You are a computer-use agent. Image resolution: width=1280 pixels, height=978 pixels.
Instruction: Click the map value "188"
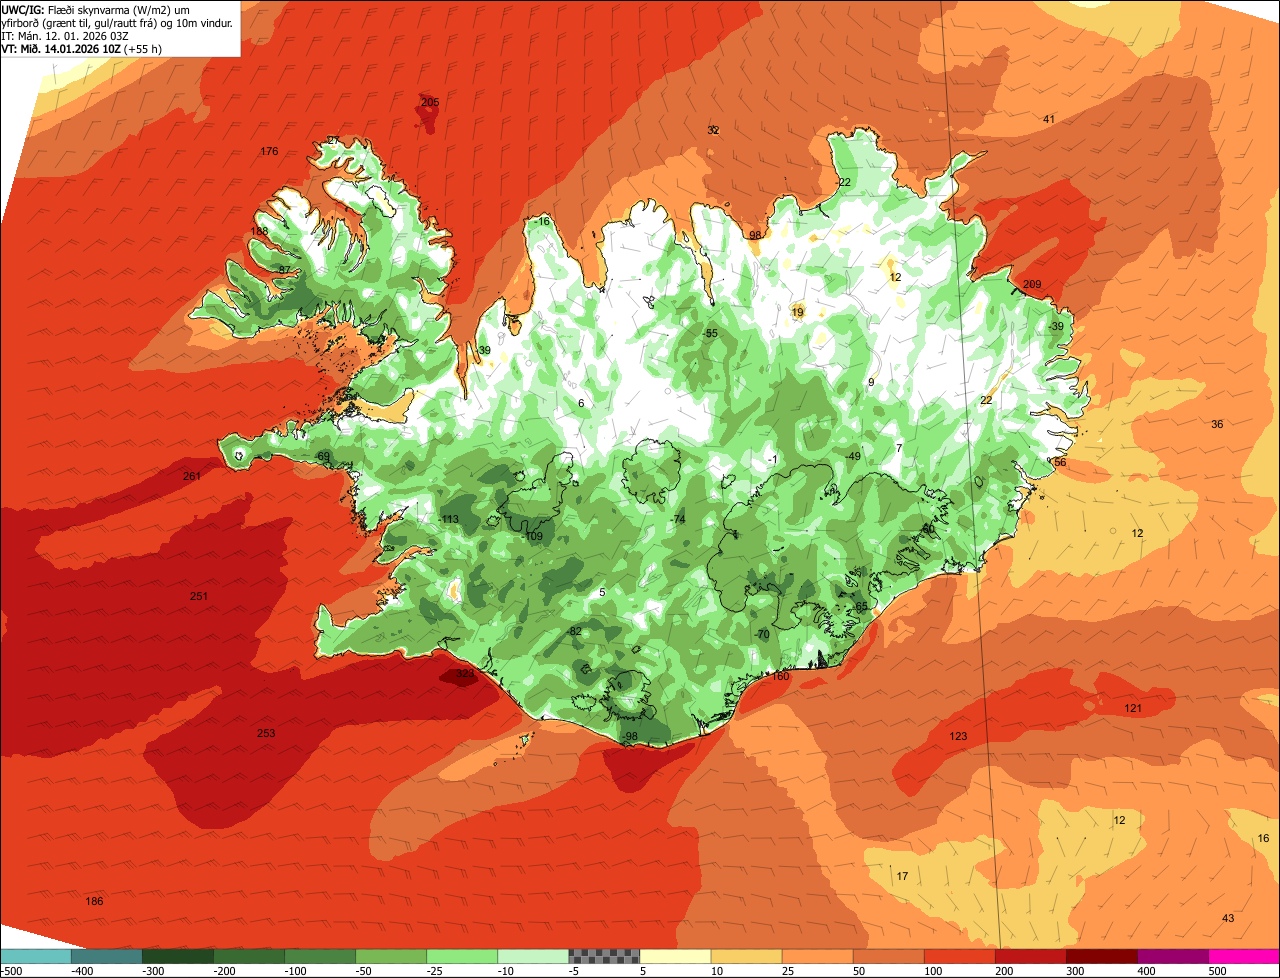[260, 231]
